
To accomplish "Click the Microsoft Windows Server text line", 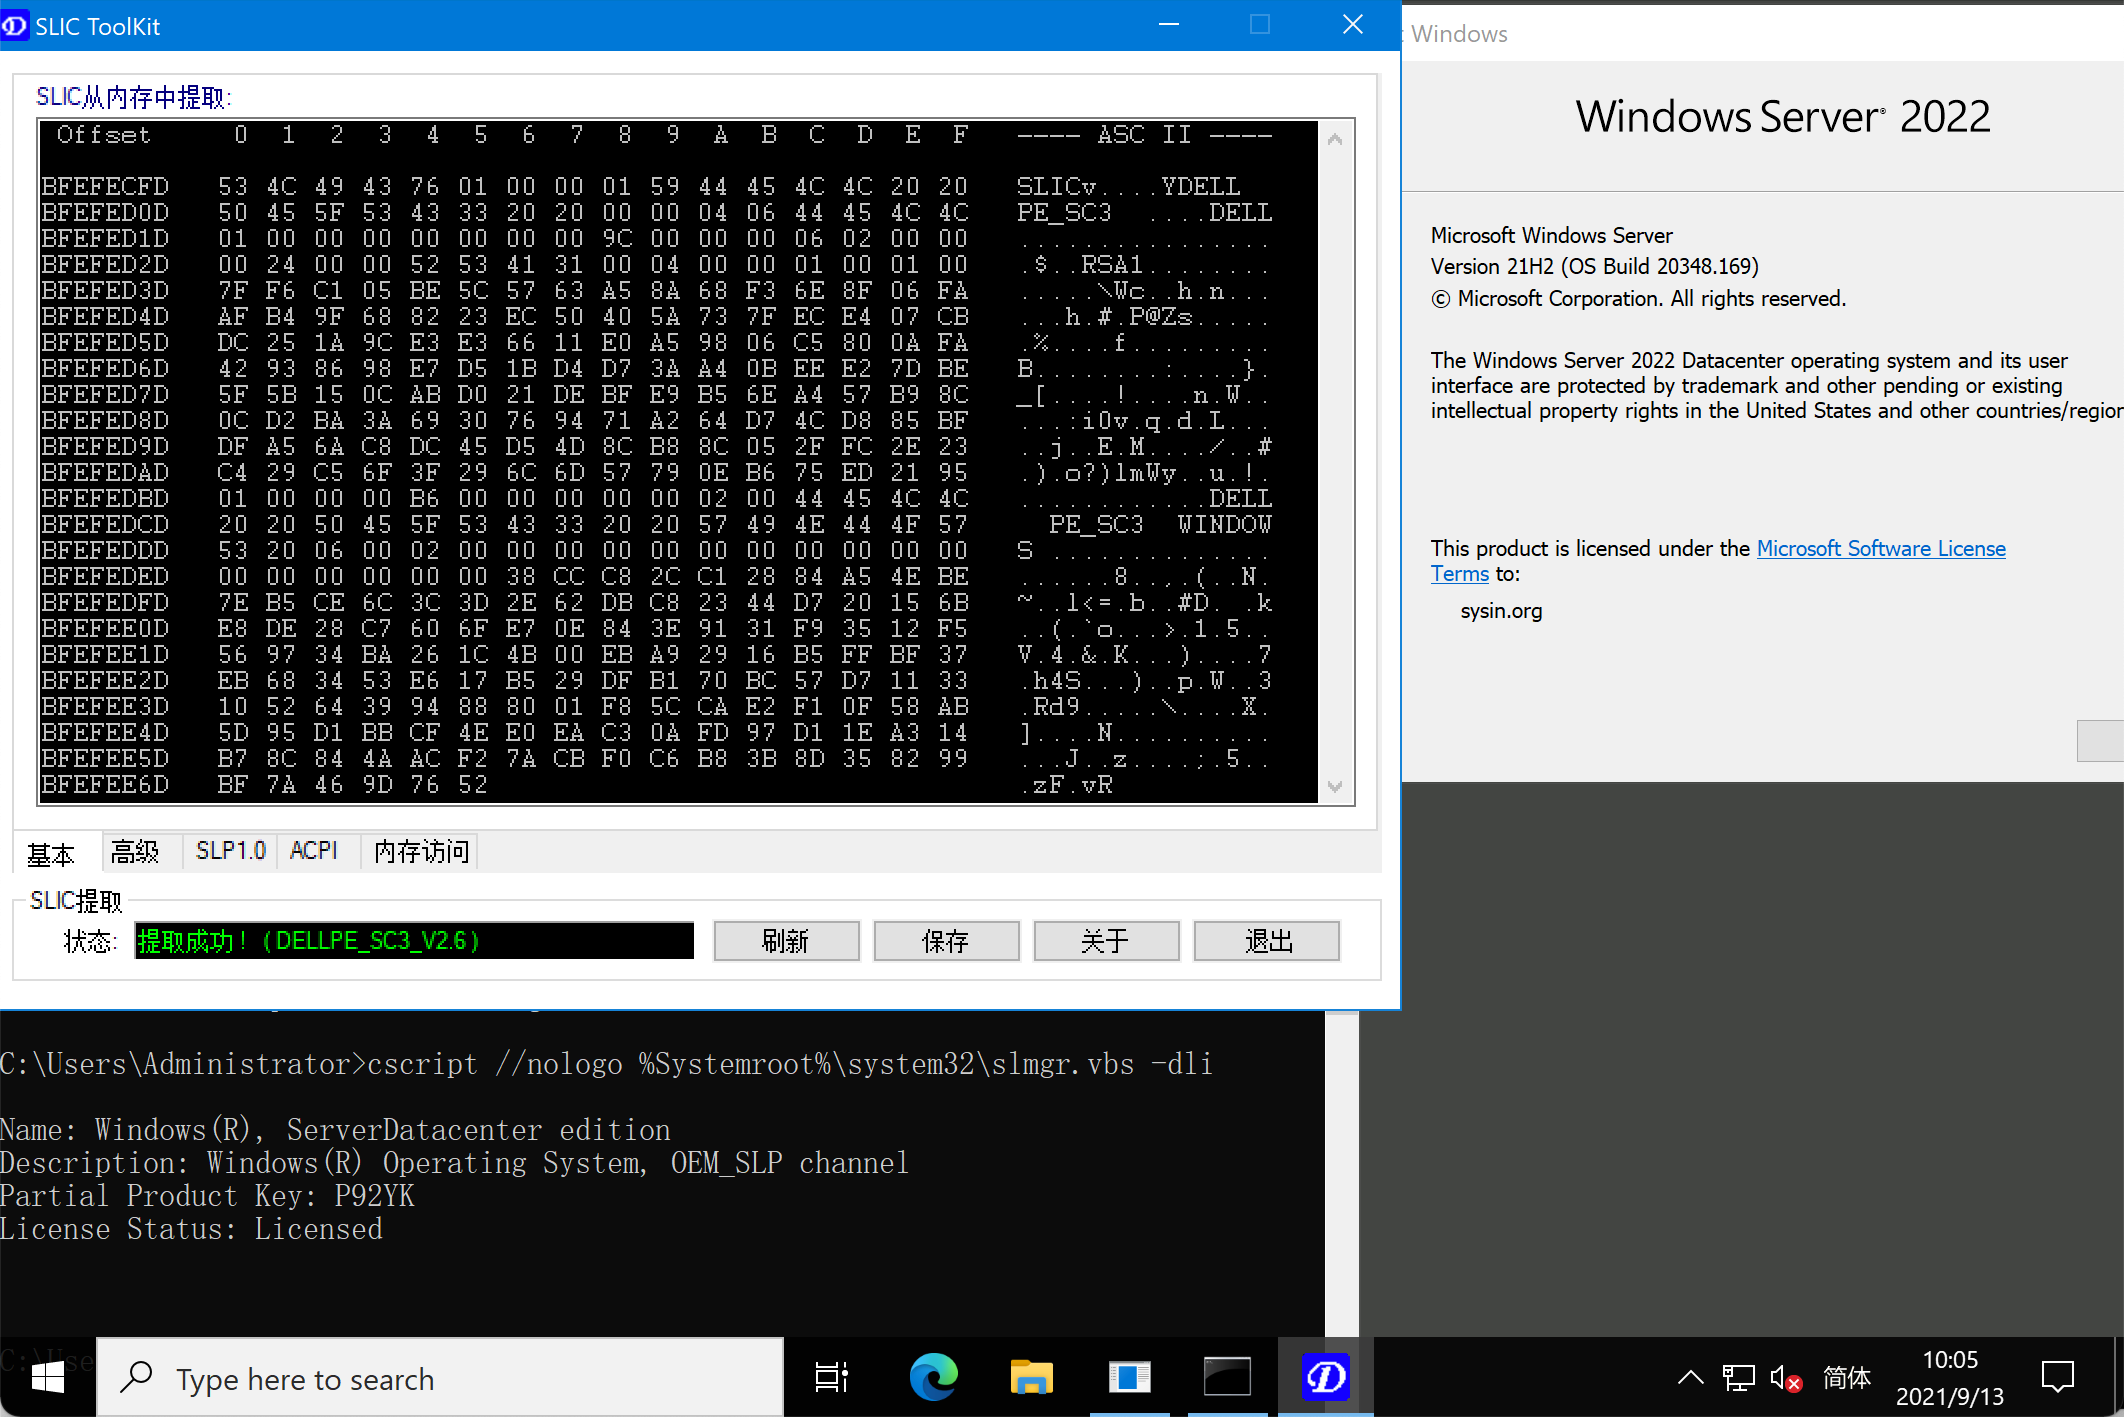I will [x=1551, y=236].
